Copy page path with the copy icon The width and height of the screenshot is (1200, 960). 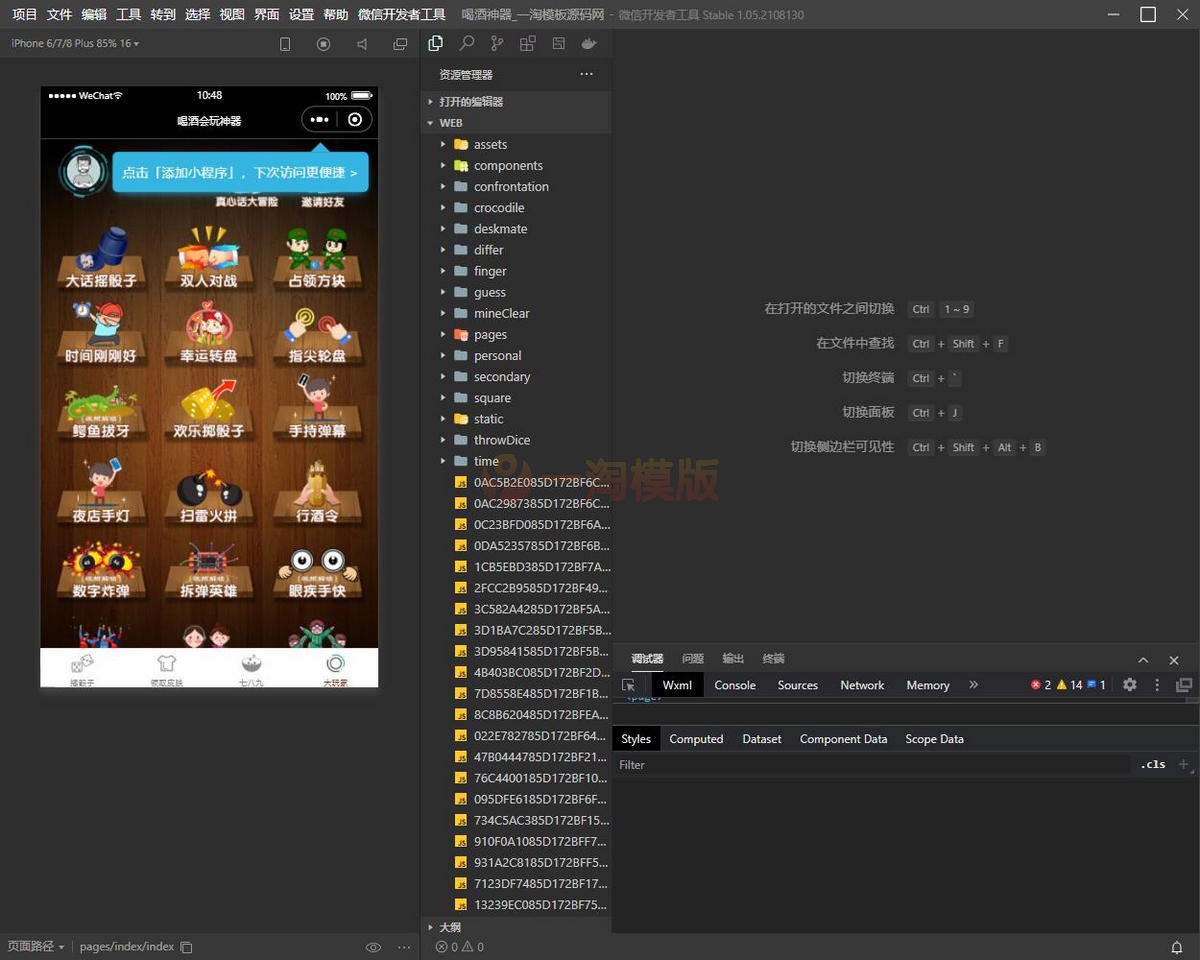(x=186, y=947)
